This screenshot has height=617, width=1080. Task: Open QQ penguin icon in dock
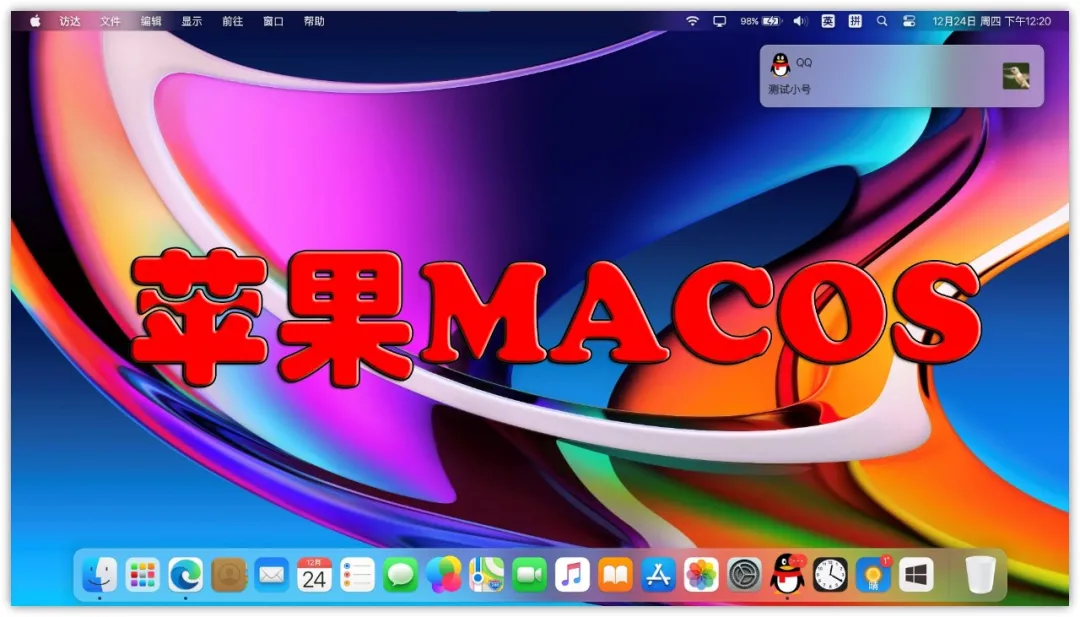pos(787,574)
